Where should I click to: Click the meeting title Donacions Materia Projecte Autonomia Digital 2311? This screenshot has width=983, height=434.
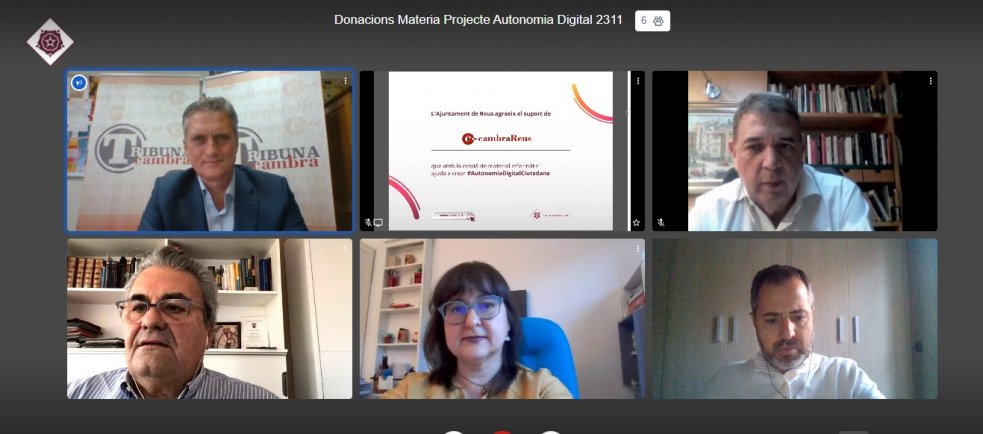[x=478, y=20]
